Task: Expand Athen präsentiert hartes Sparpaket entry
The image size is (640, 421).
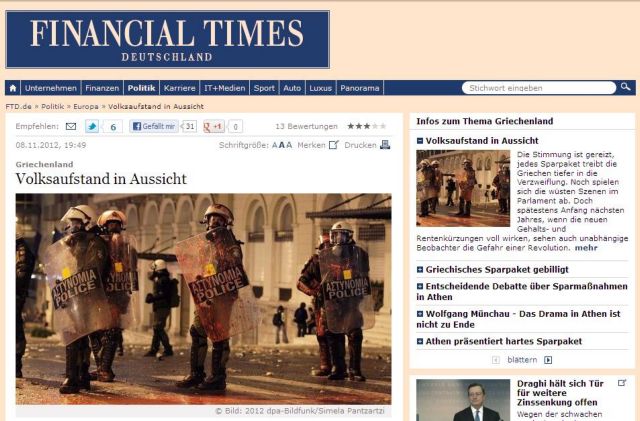Action: [x=420, y=341]
